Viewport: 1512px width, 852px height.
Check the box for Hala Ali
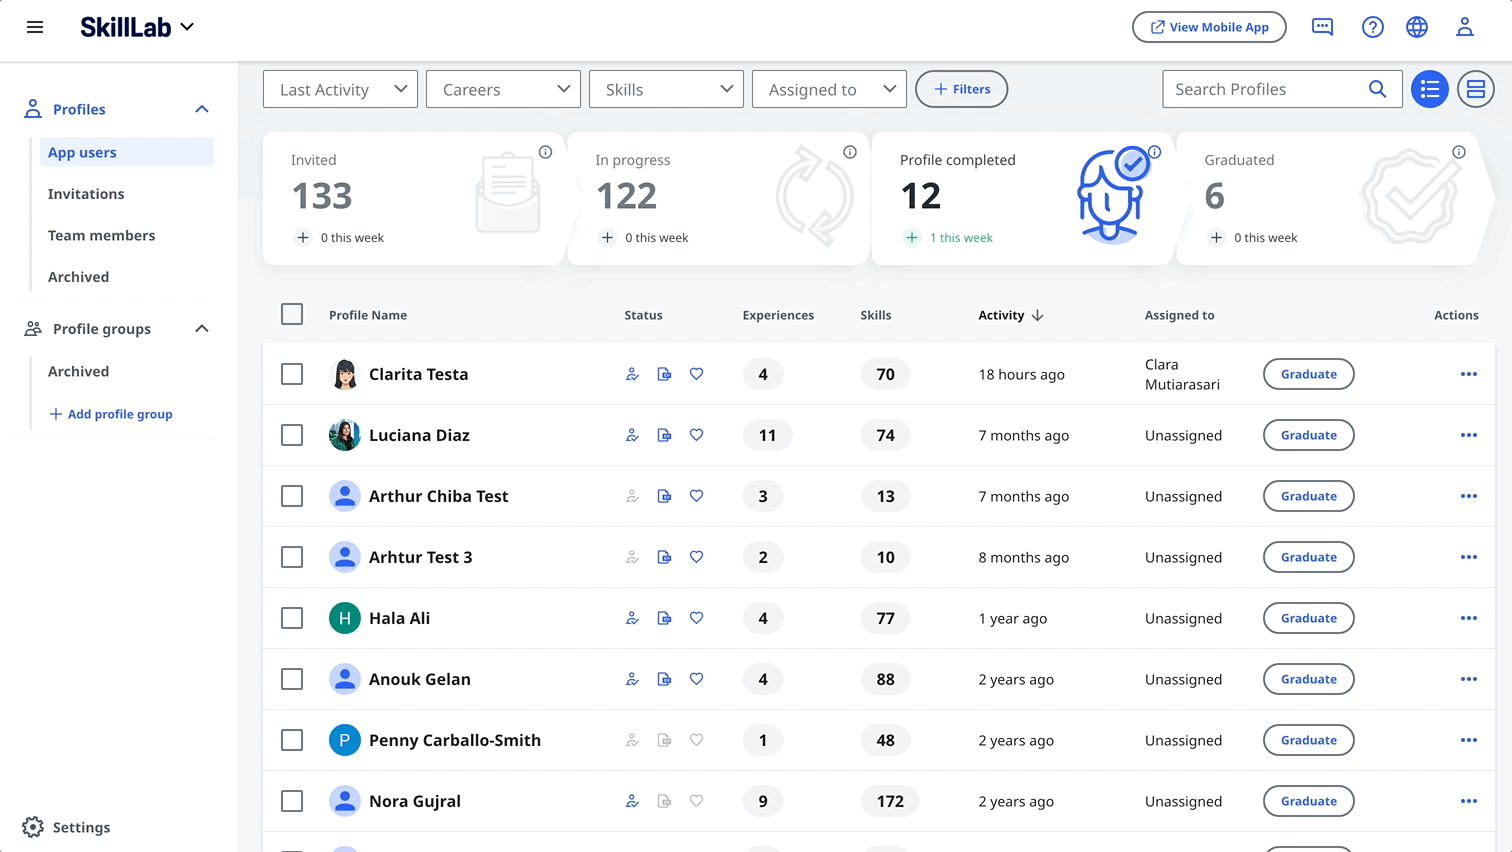click(292, 618)
